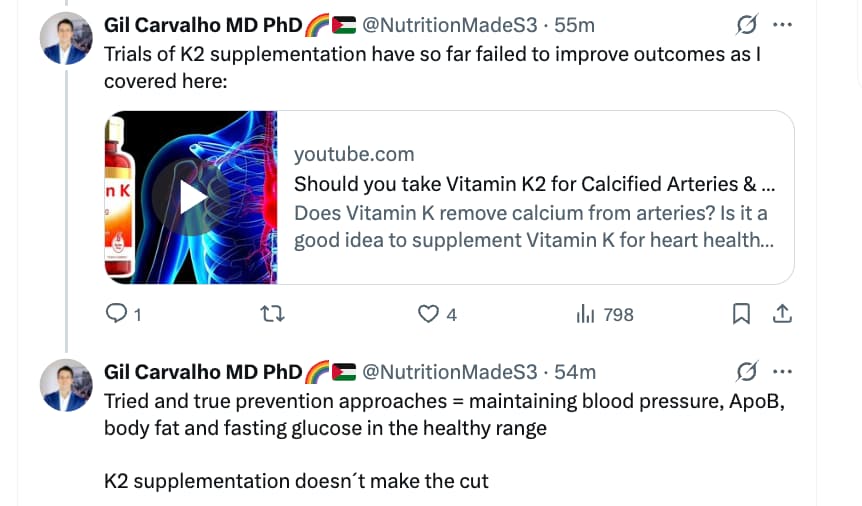The width and height of the screenshot is (862, 506).
Task: Repost the K2 trials tweet
Action: [x=272, y=314]
